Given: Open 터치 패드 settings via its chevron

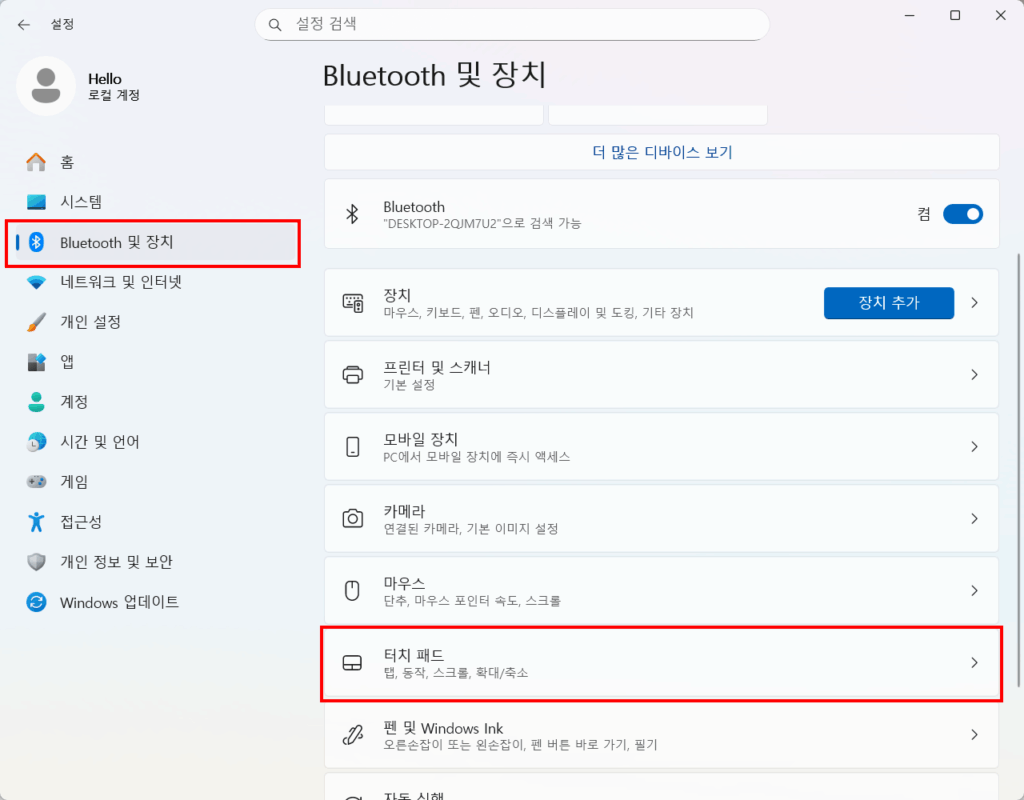Looking at the screenshot, I should tap(975, 663).
